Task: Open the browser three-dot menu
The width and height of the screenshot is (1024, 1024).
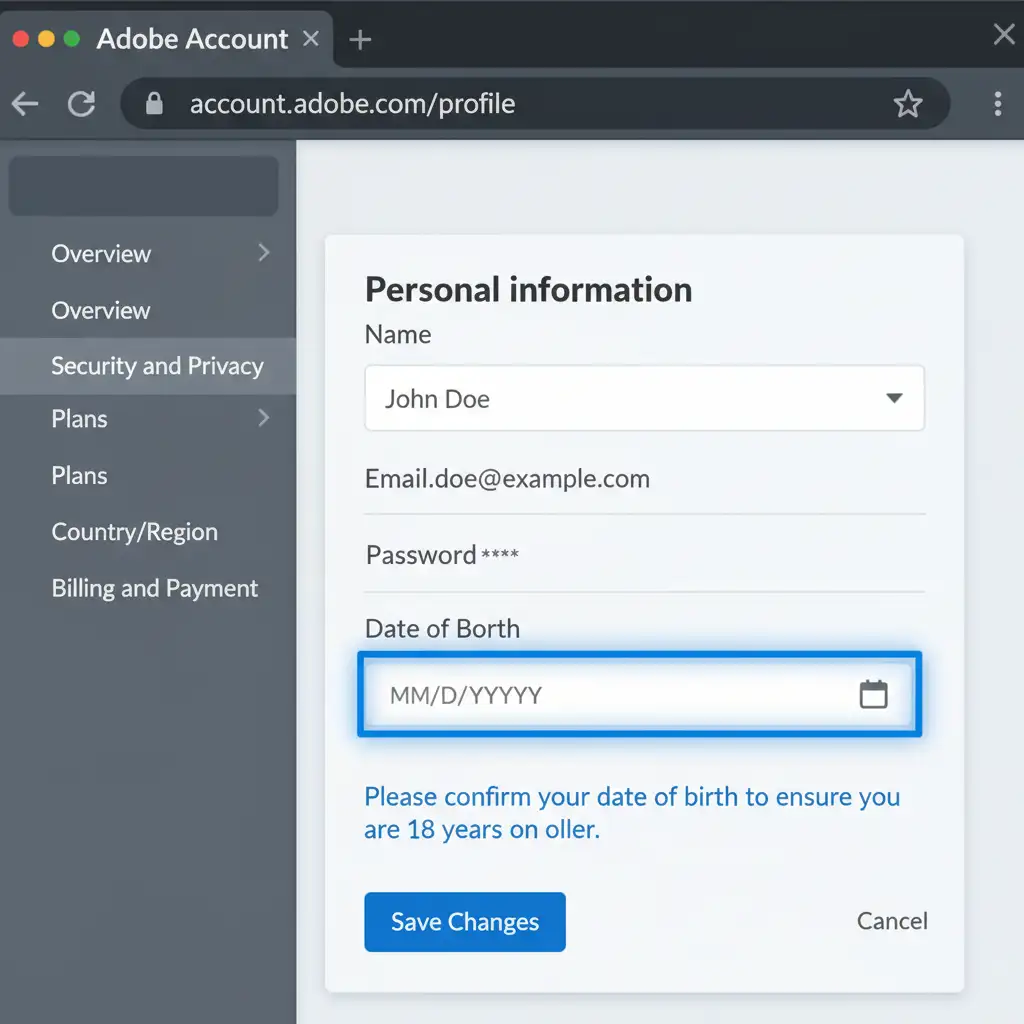Action: (x=996, y=103)
